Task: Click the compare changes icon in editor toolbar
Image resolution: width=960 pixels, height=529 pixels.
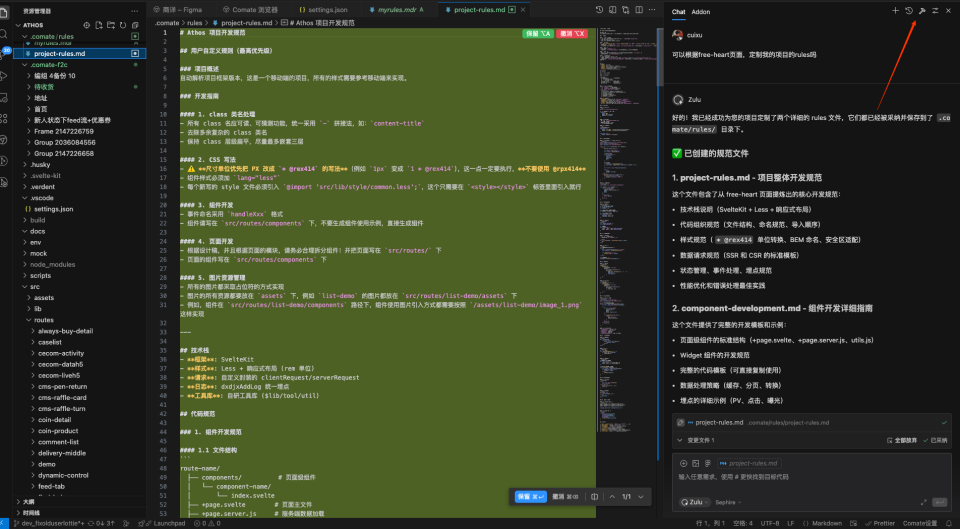Action: (626, 10)
